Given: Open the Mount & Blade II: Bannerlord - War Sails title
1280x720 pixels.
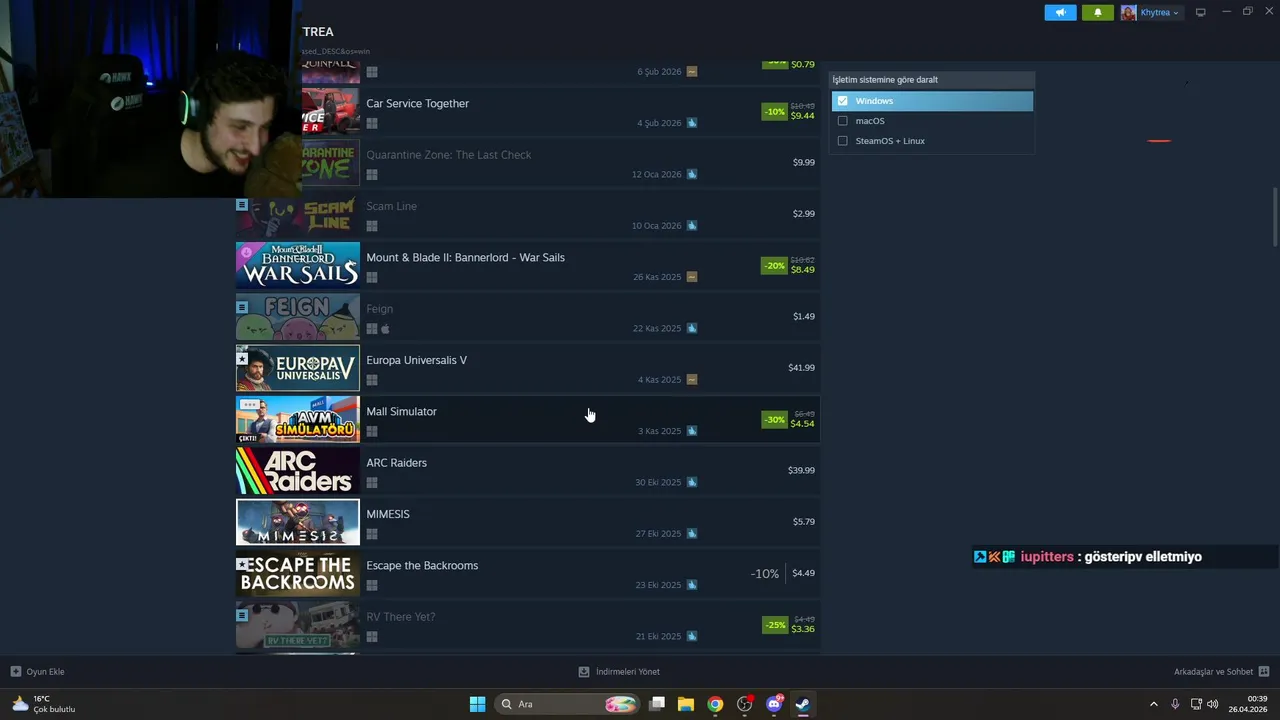Looking at the screenshot, I should click(465, 257).
